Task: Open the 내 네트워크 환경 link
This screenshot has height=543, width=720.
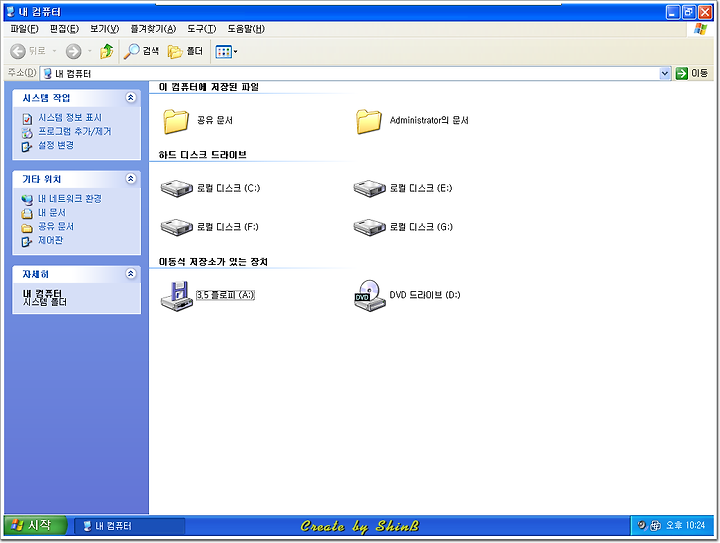Action: pos(70,199)
